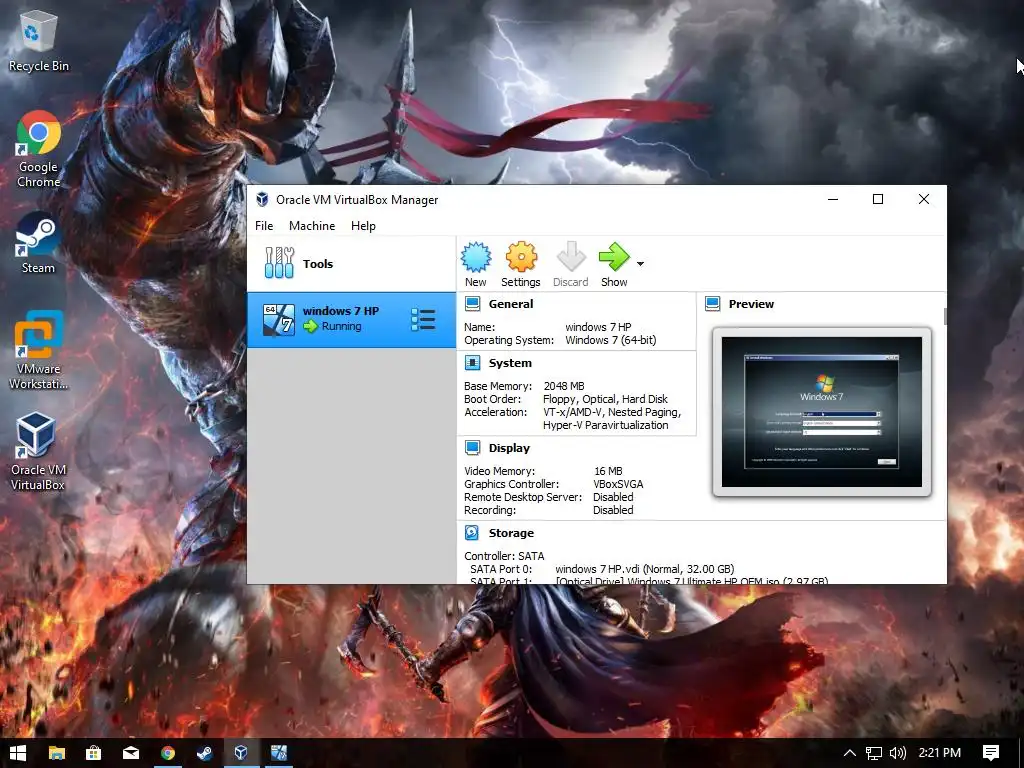
Task: Select the Oracle VM VirtualBox desktop shortcut
Action: coord(38,451)
